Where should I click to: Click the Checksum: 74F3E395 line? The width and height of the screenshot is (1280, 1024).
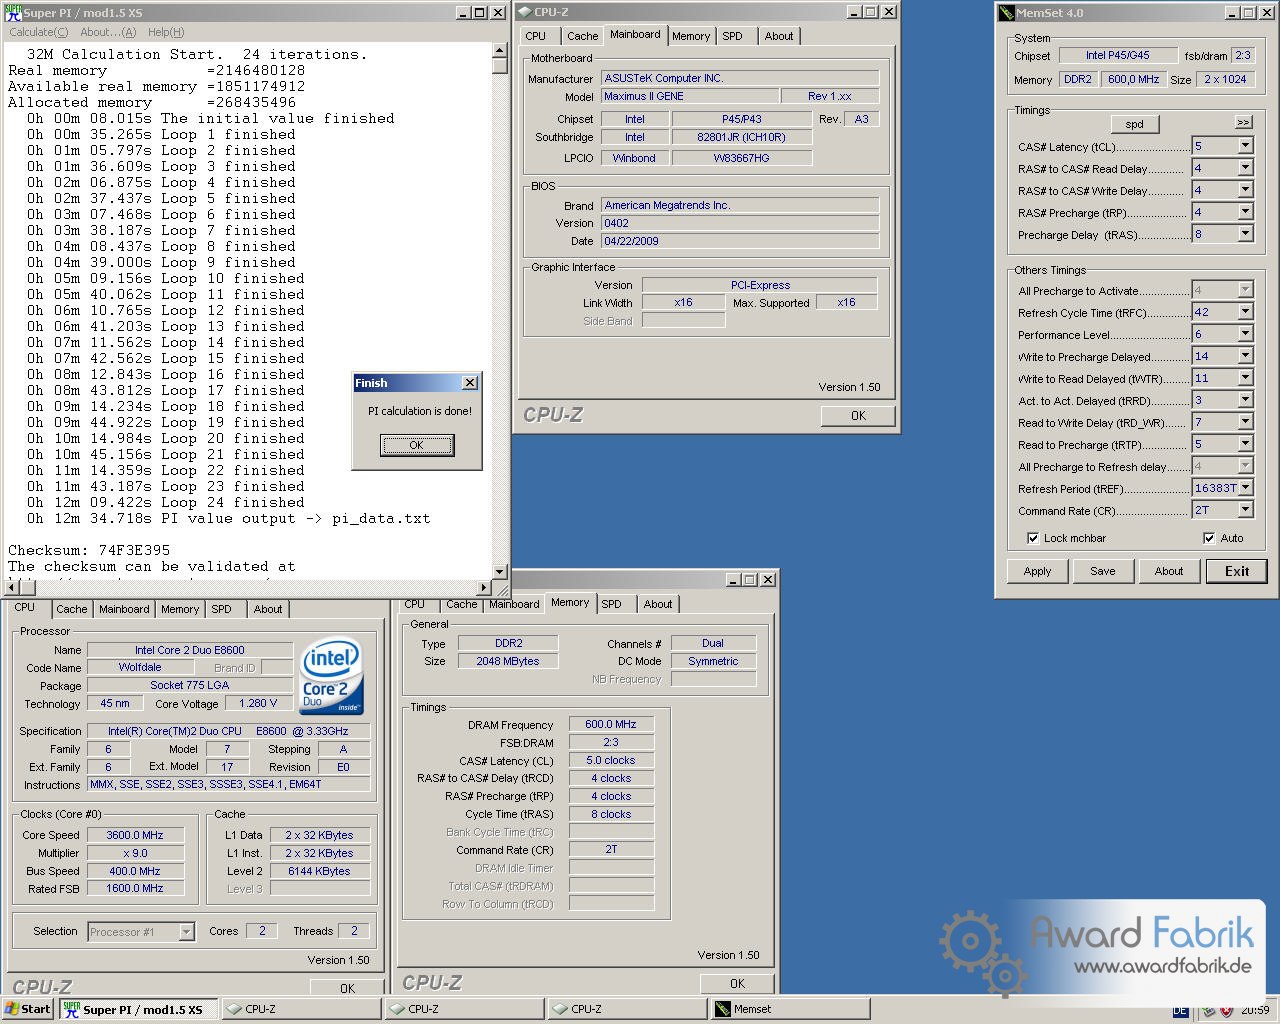pyautogui.click(x=89, y=550)
